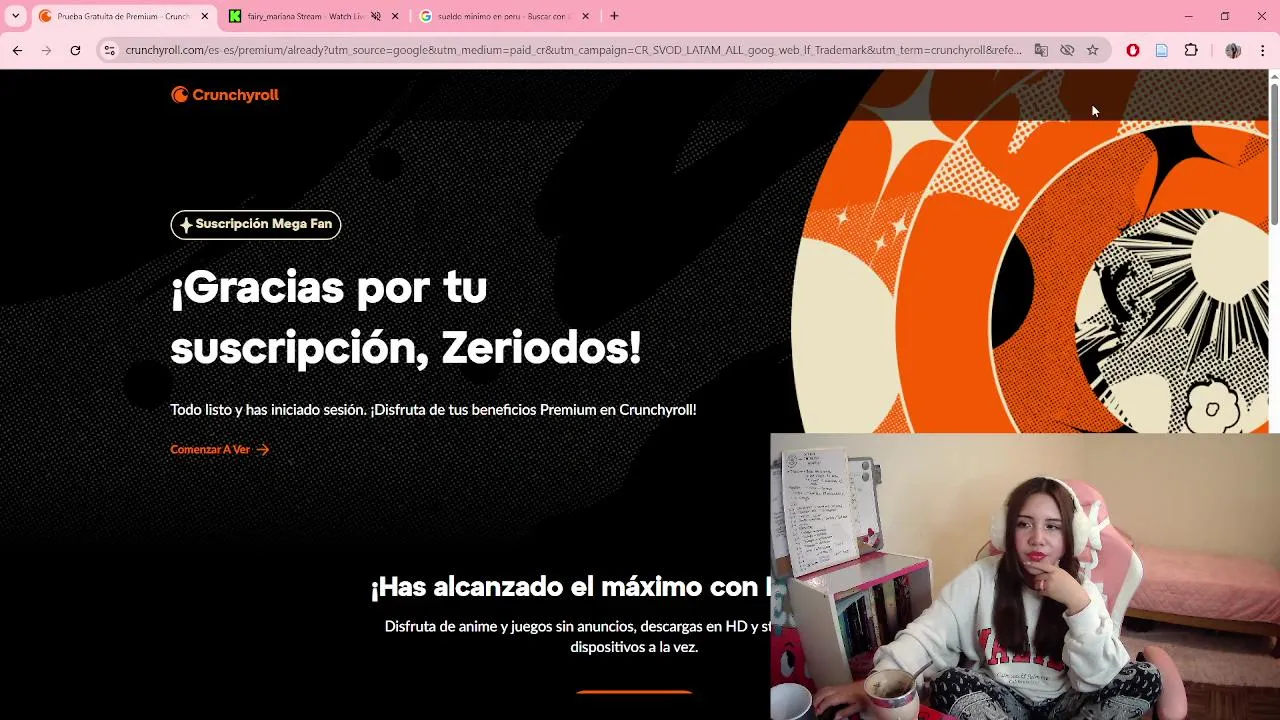Click the arrow next to Comenzar A Ver
Screen dimensions: 1280x720
coord(263,450)
